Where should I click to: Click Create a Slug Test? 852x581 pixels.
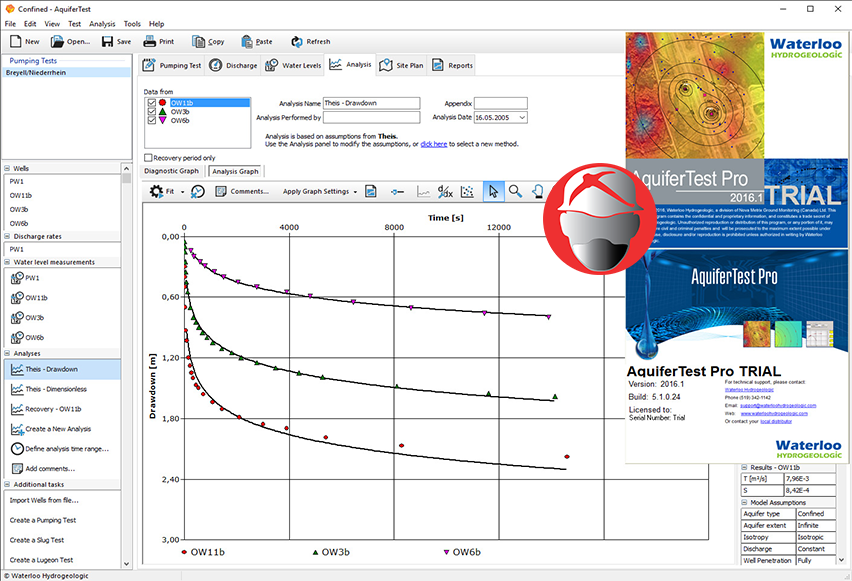pos(36,540)
